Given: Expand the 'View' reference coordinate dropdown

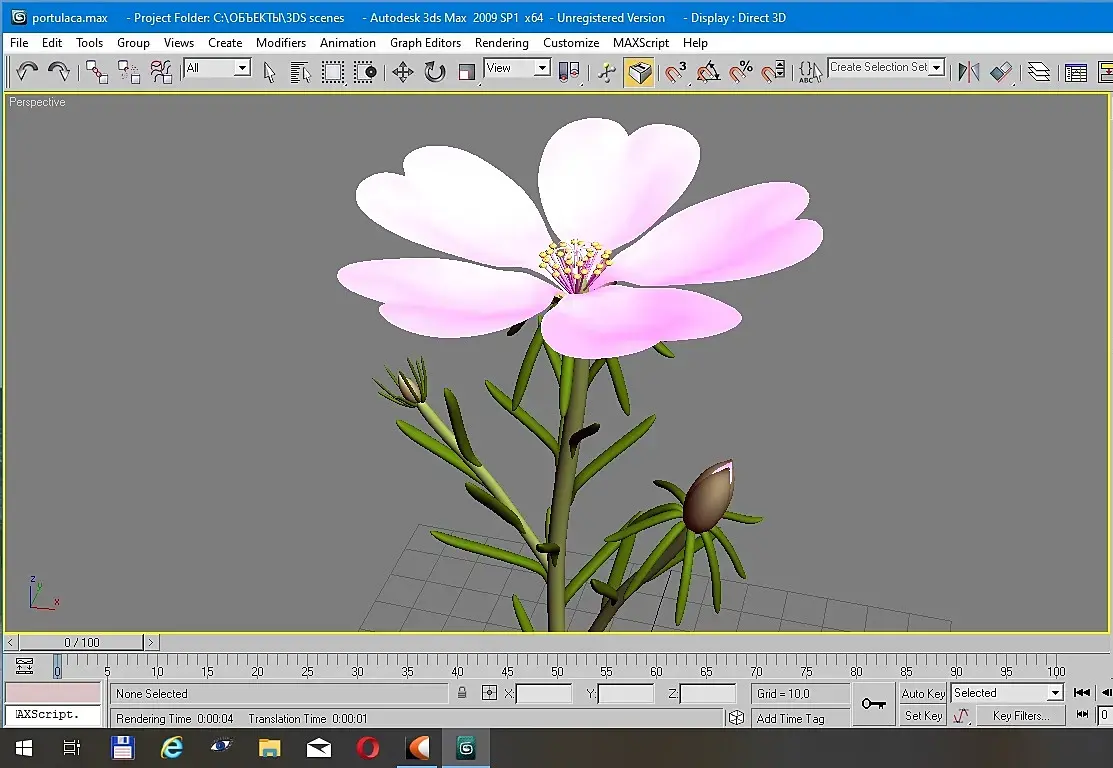Looking at the screenshot, I should point(542,68).
